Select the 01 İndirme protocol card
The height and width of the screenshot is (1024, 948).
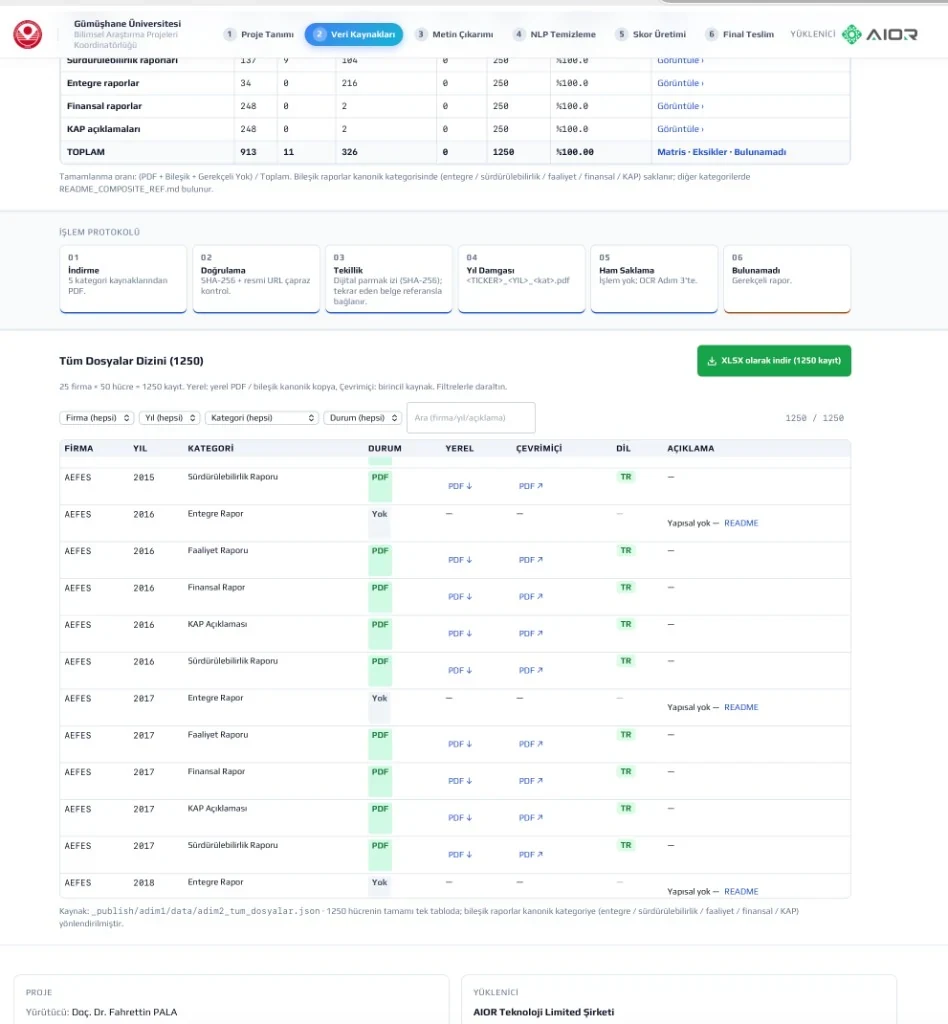point(123,279)
